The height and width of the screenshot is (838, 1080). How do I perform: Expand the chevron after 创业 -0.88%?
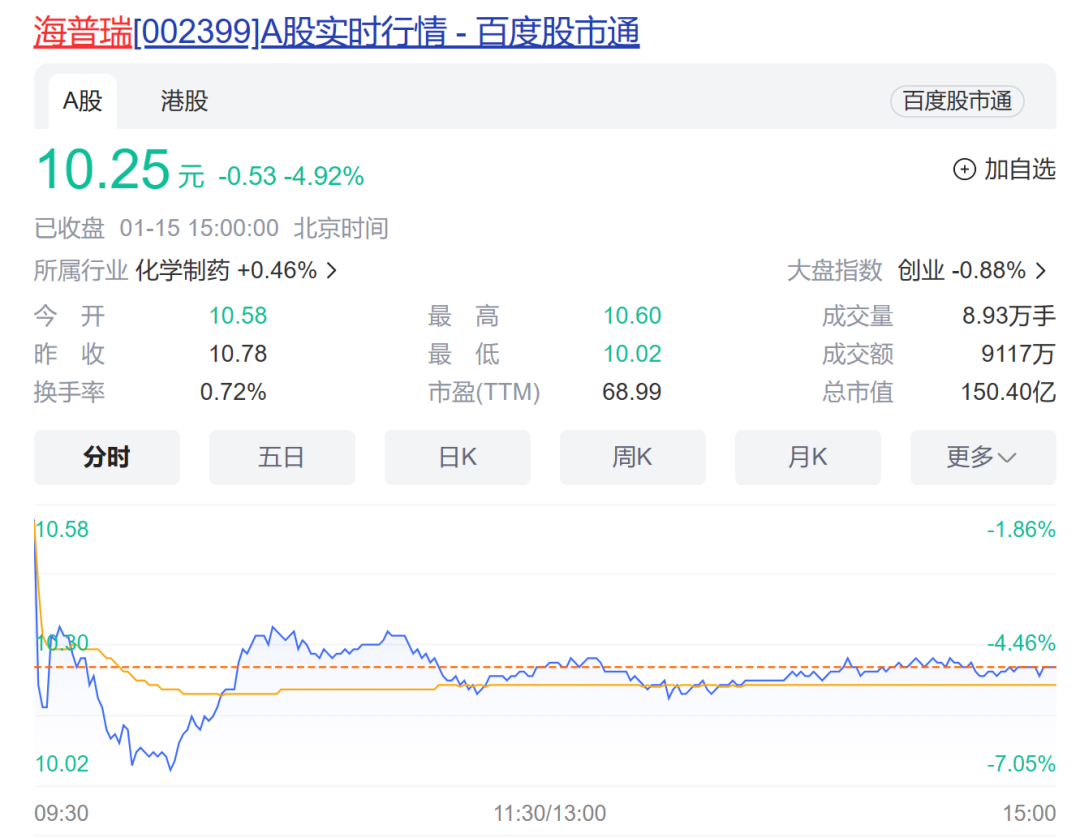pos(1041,271)
